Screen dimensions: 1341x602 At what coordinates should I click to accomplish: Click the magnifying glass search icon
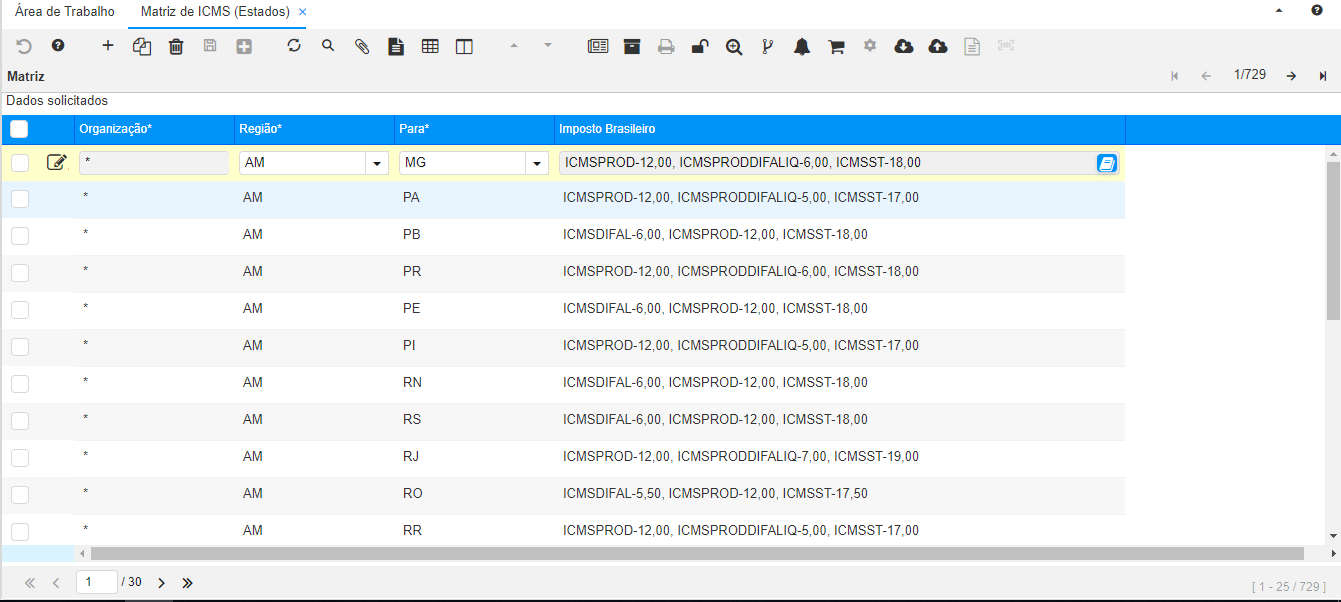[328, 46]
